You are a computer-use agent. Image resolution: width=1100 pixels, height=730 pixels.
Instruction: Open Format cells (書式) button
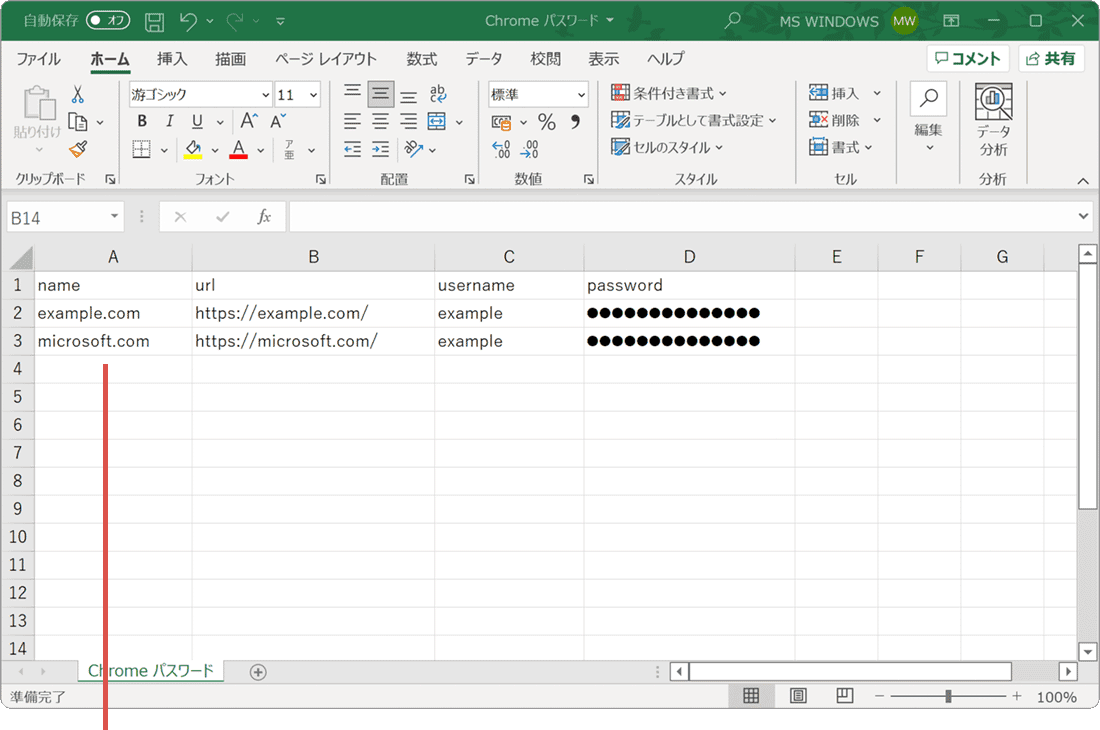[x=840, y=147]
